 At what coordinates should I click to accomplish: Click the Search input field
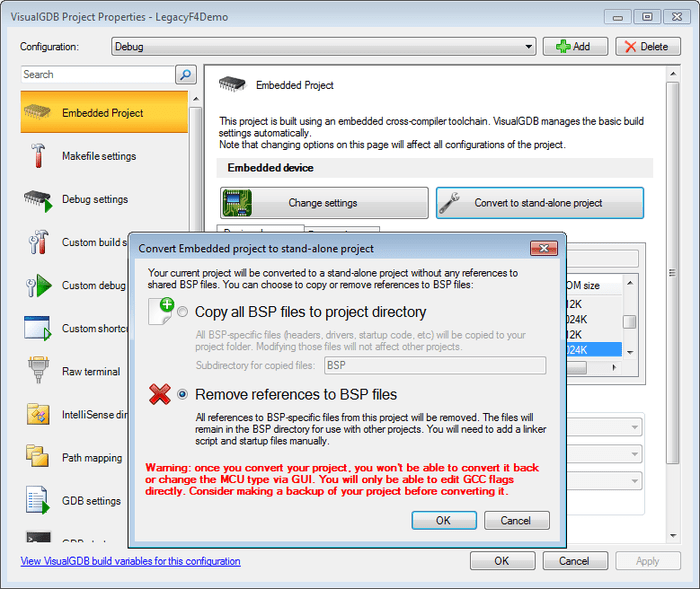pos(97,74)
